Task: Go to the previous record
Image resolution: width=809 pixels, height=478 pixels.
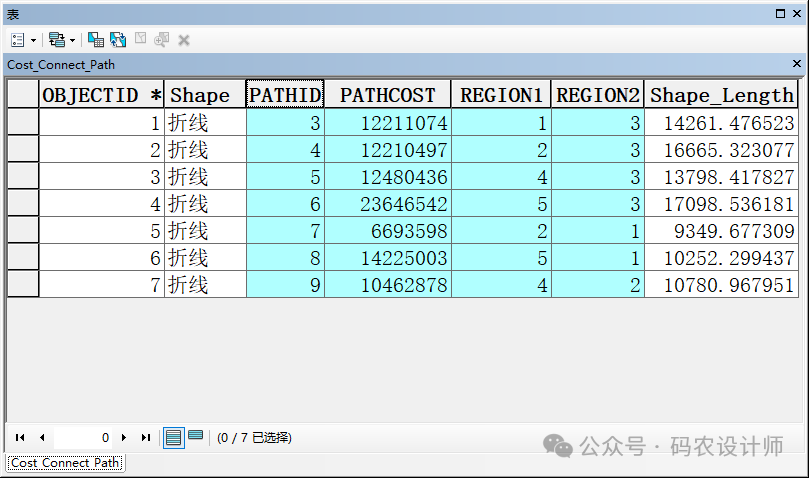Action: click(x=42, y=438)
